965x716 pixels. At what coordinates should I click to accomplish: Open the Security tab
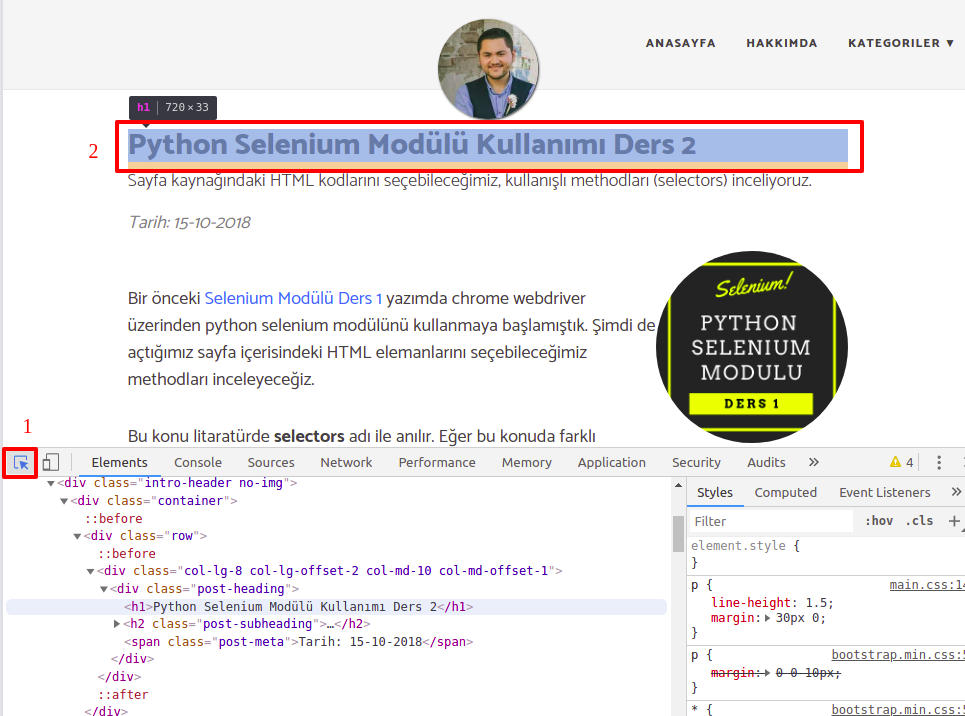point(696,462)
